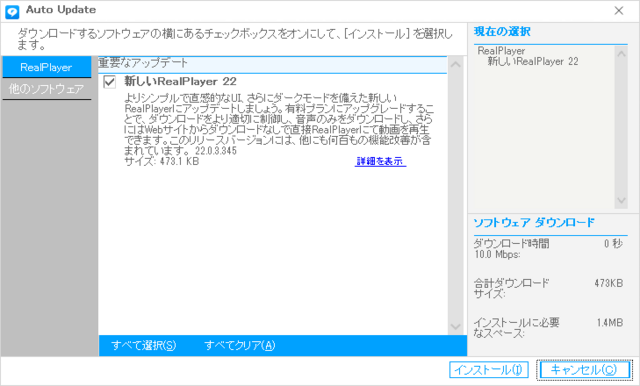
Task: Click update list scrollbar up arrow
Action: 456,64
